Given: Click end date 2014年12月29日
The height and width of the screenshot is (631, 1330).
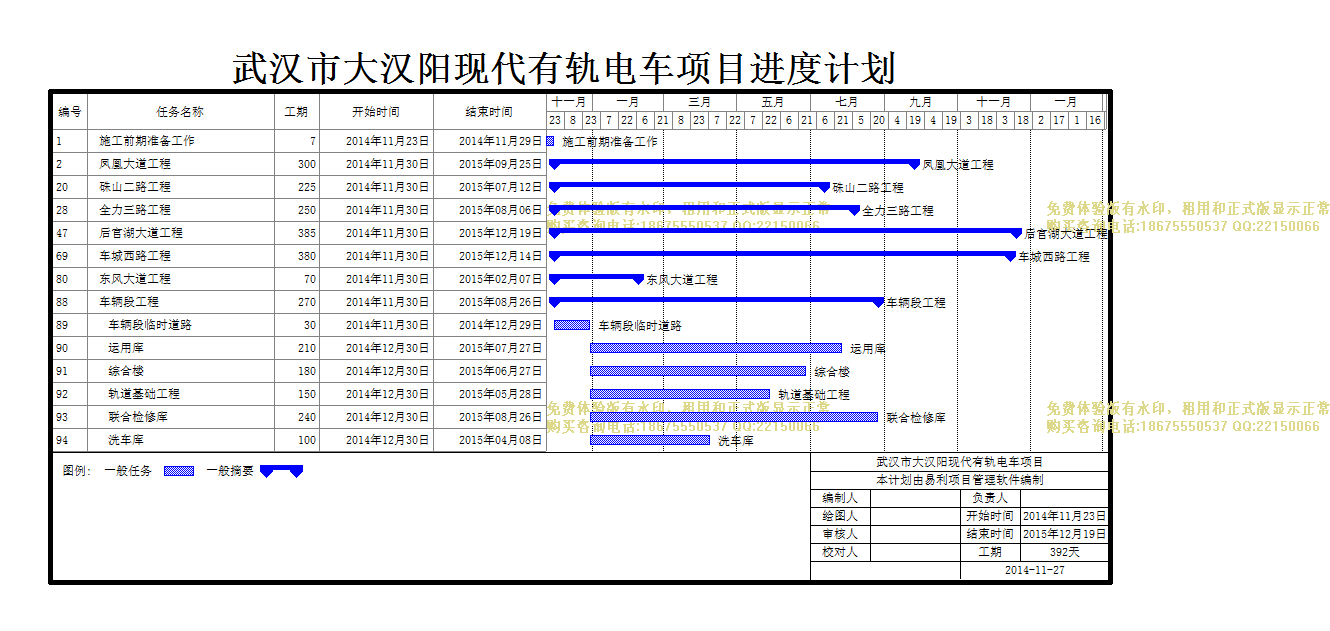Looking at the screenshot, I should coord(500,325).
